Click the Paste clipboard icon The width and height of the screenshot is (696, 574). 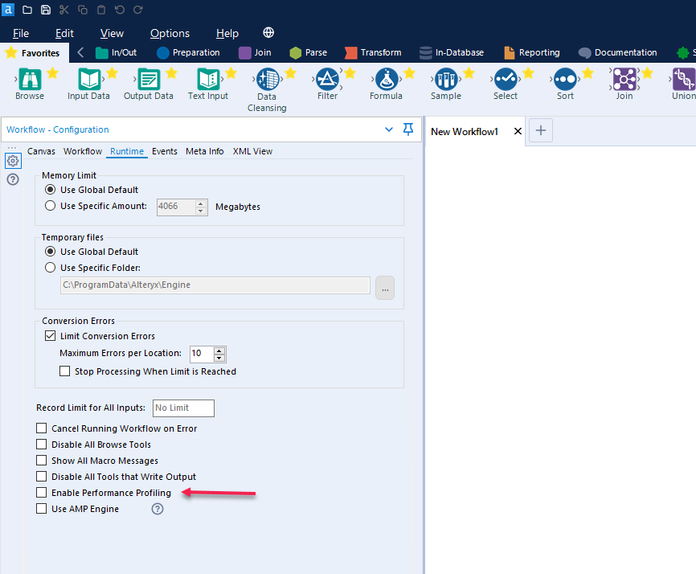(x=101, y=10)
